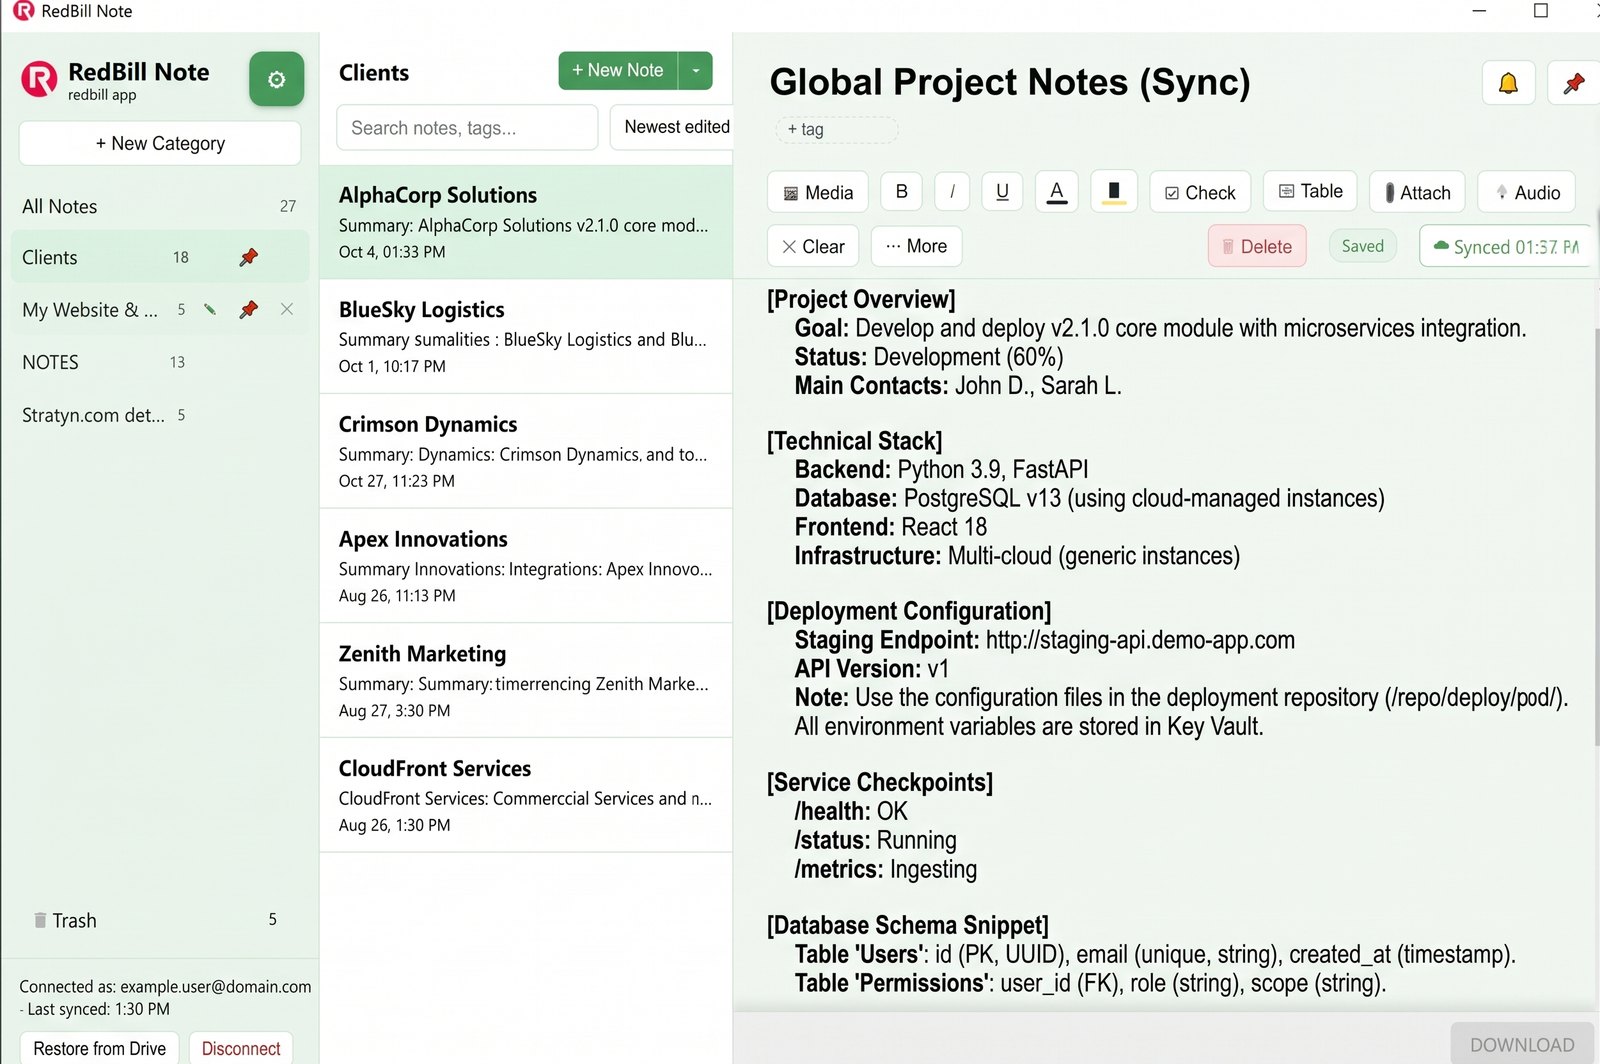
Task: Open the Crimson Dynamics note
Action: 526,452
